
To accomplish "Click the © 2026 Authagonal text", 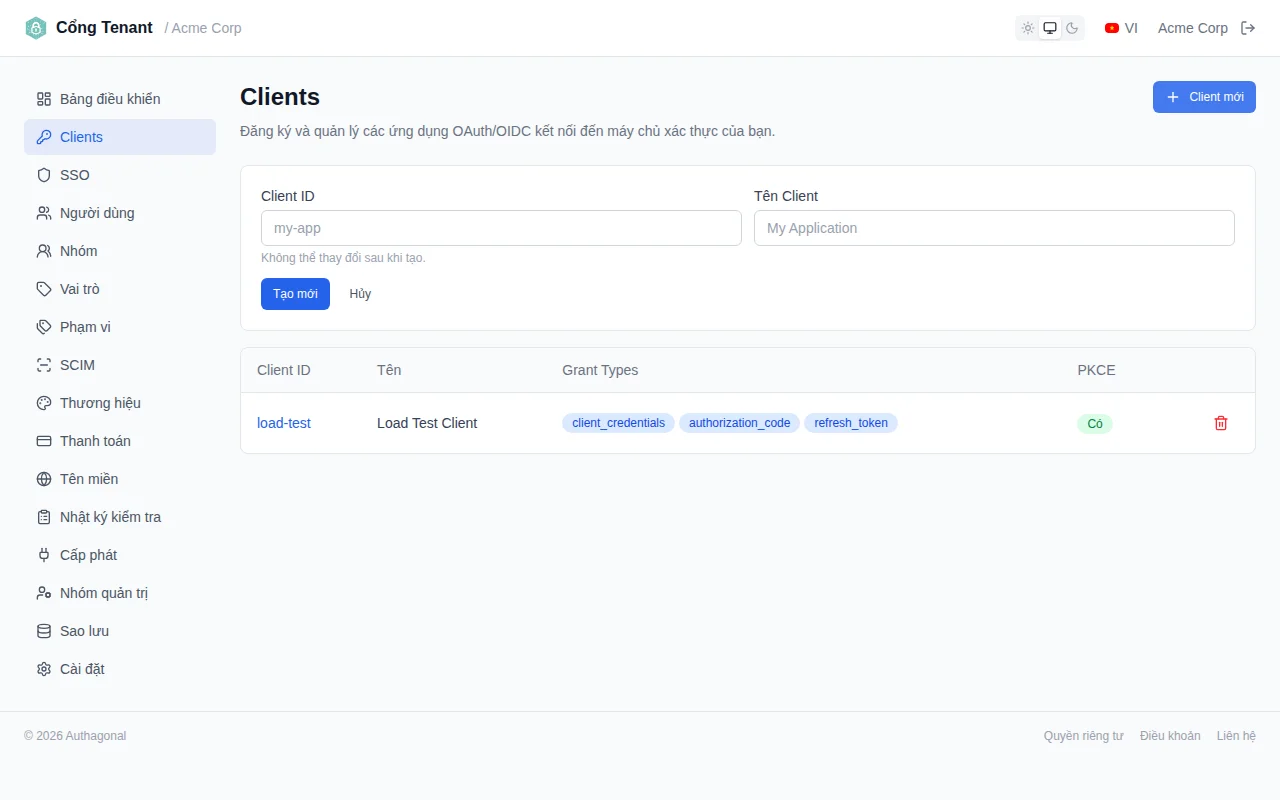I will click(75, 736).
